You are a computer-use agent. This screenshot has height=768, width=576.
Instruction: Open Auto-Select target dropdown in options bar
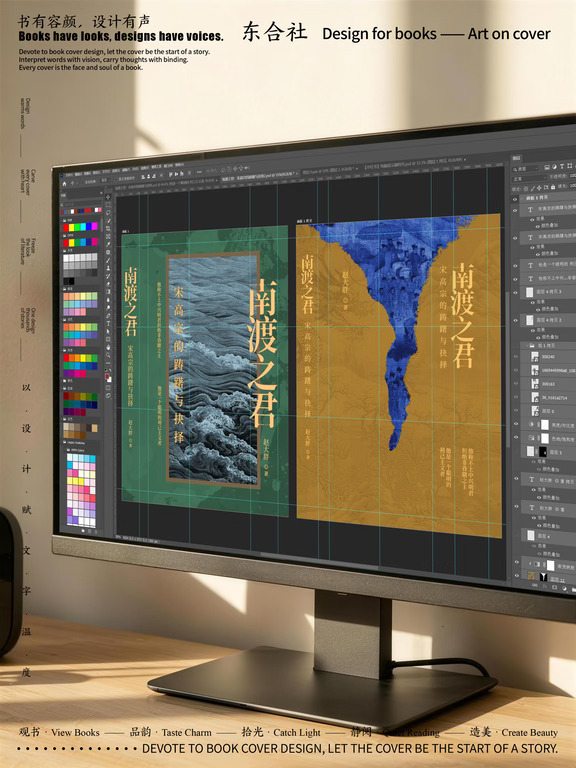[106, 180]
